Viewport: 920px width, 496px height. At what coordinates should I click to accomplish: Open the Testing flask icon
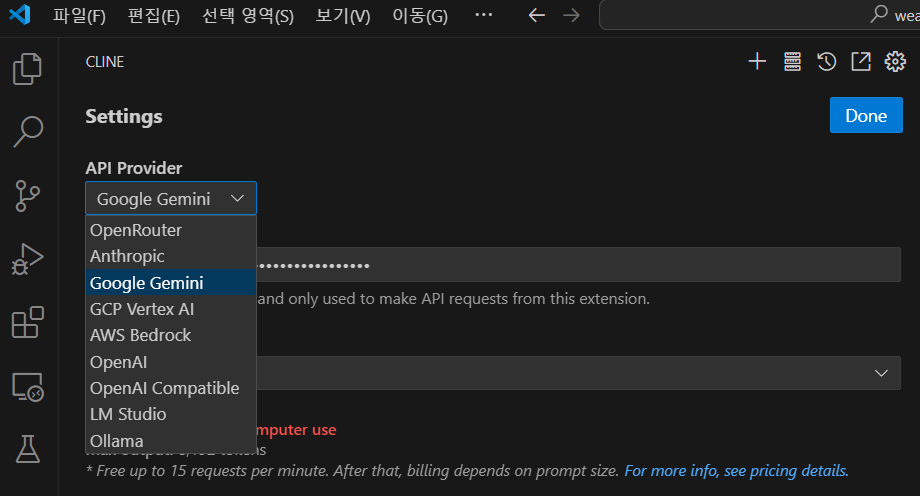coord(28,449)
